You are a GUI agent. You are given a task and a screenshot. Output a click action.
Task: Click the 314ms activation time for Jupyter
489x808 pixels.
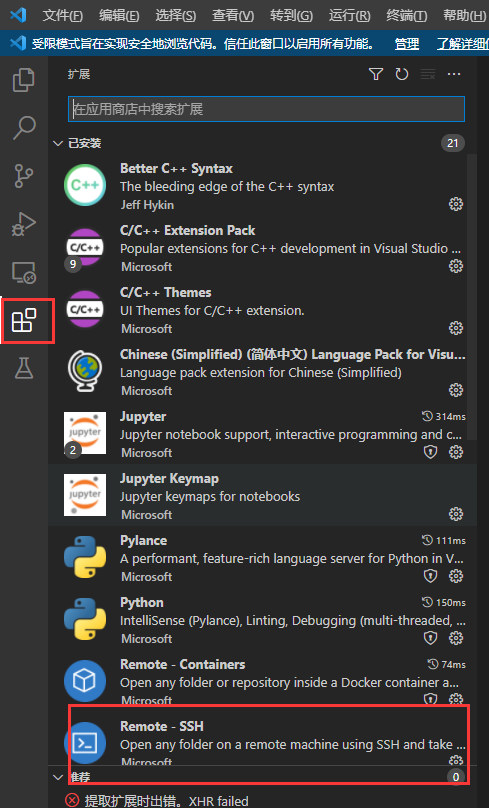pyautogui.click(x=444, y=416)
